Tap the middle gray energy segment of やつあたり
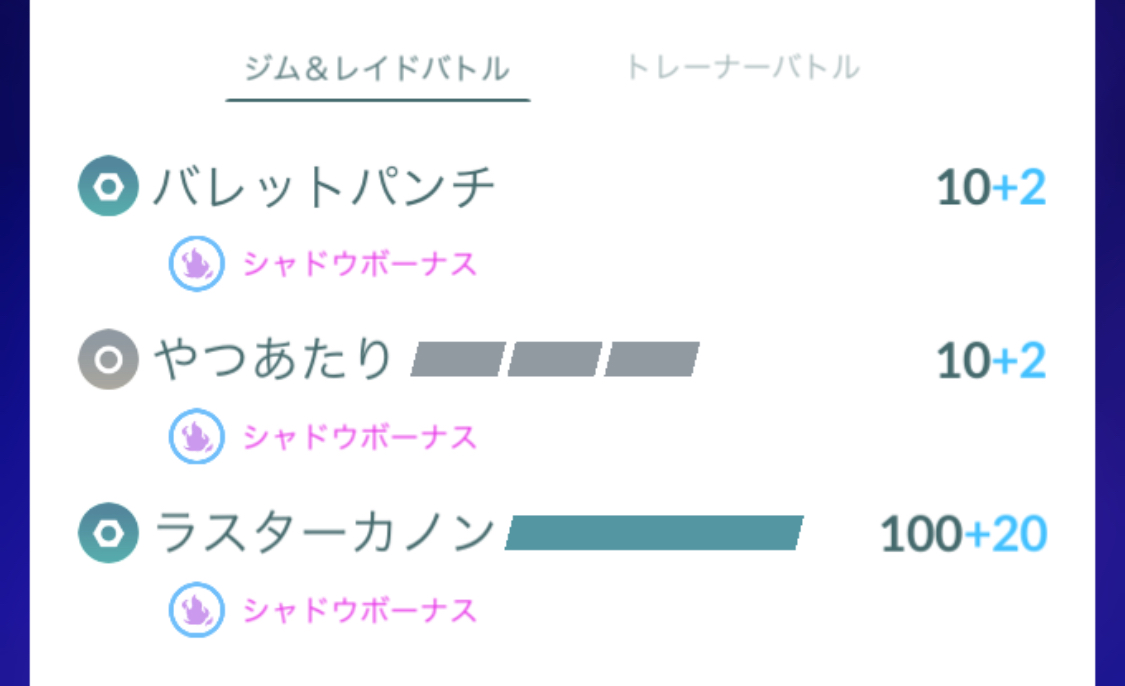Image resolution: width=1125 pixels, height=686 pixels. pyautogui.click(x=555, y=359)
